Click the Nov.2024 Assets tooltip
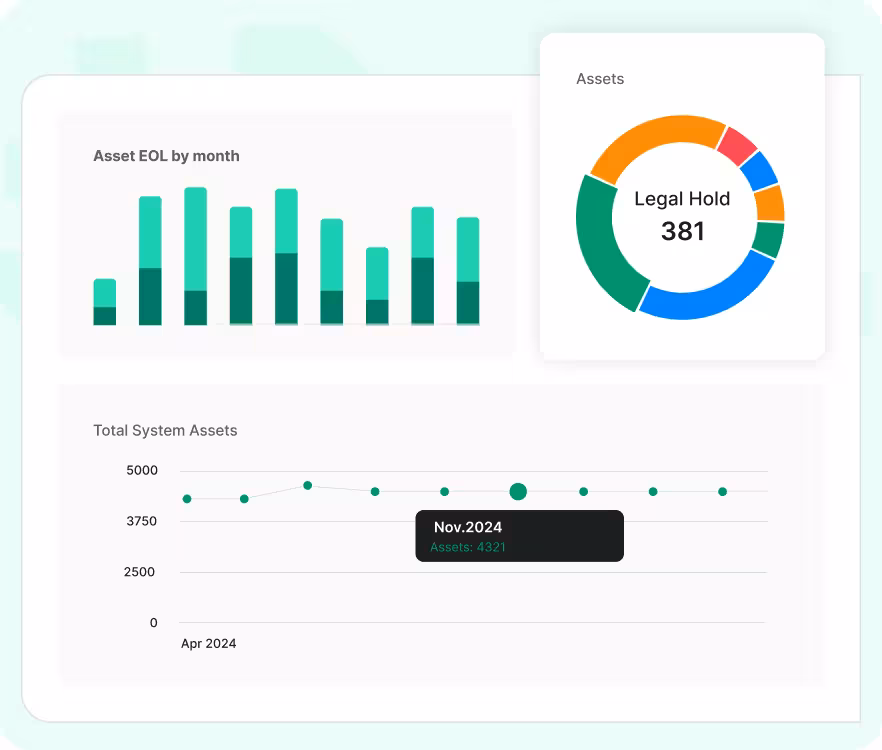Viewport: 882px width, 750px height. pos(519,536)
